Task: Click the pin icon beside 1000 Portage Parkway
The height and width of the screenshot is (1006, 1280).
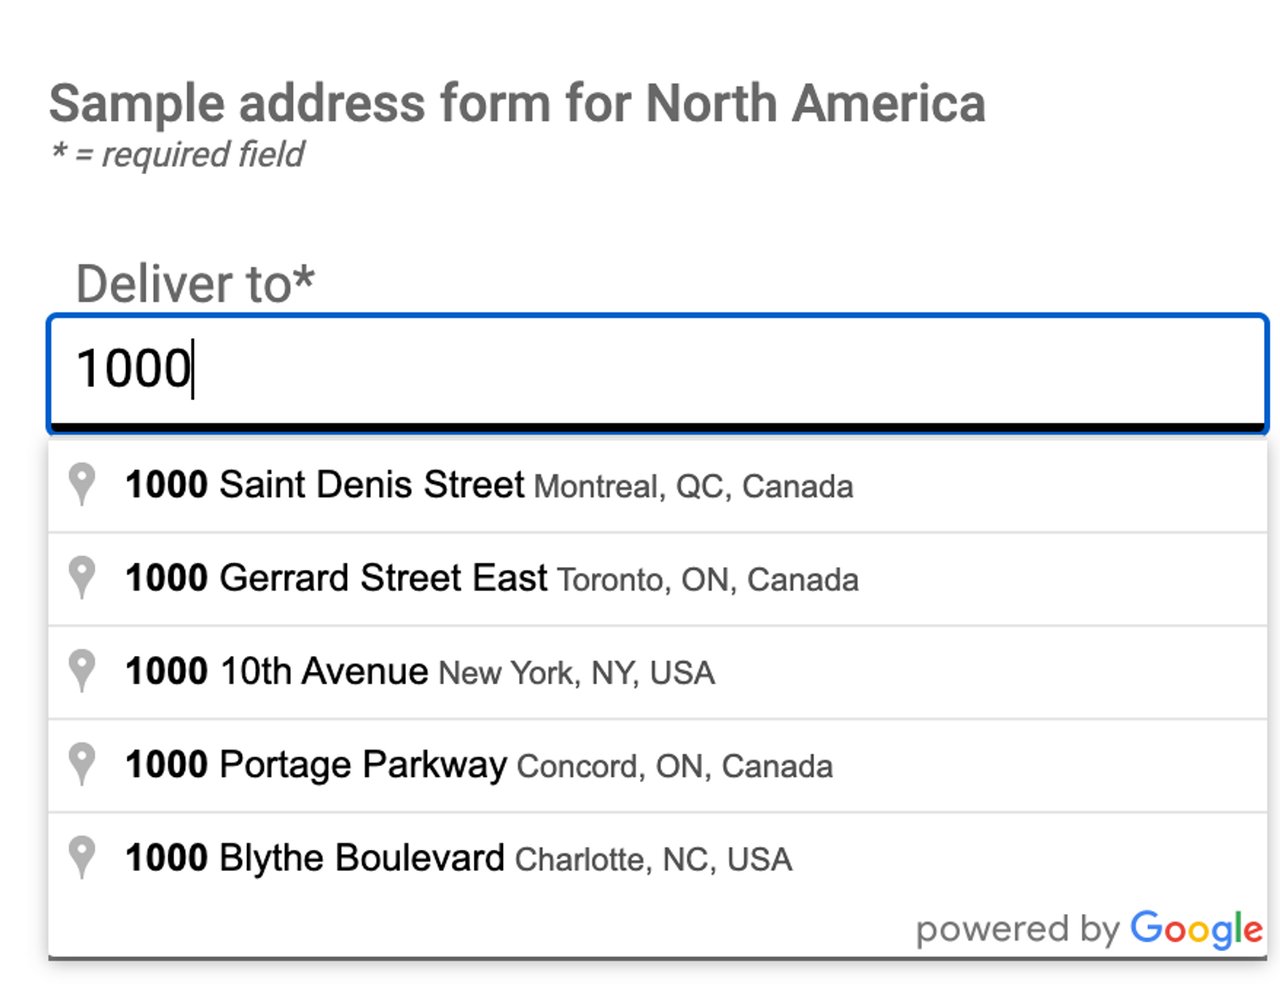Action: click(x=84, y=764)
